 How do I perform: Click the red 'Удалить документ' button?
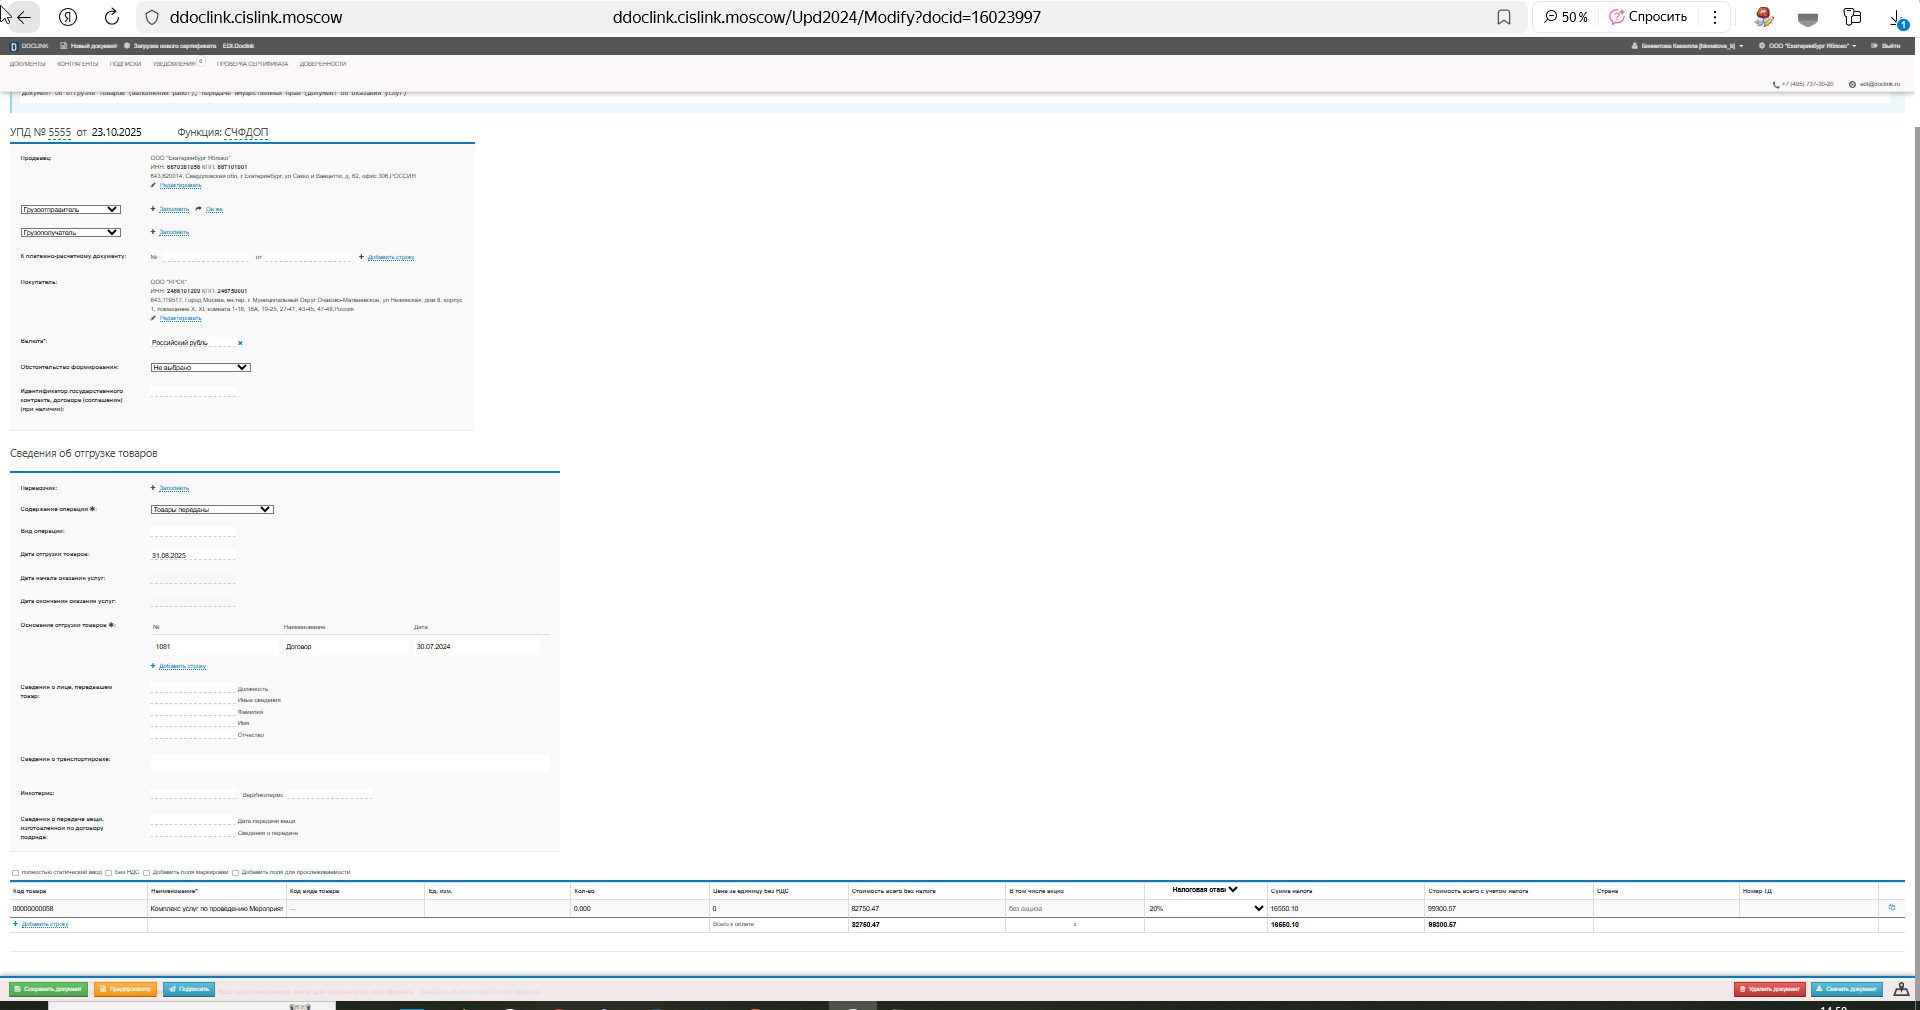coord(1770,989)
